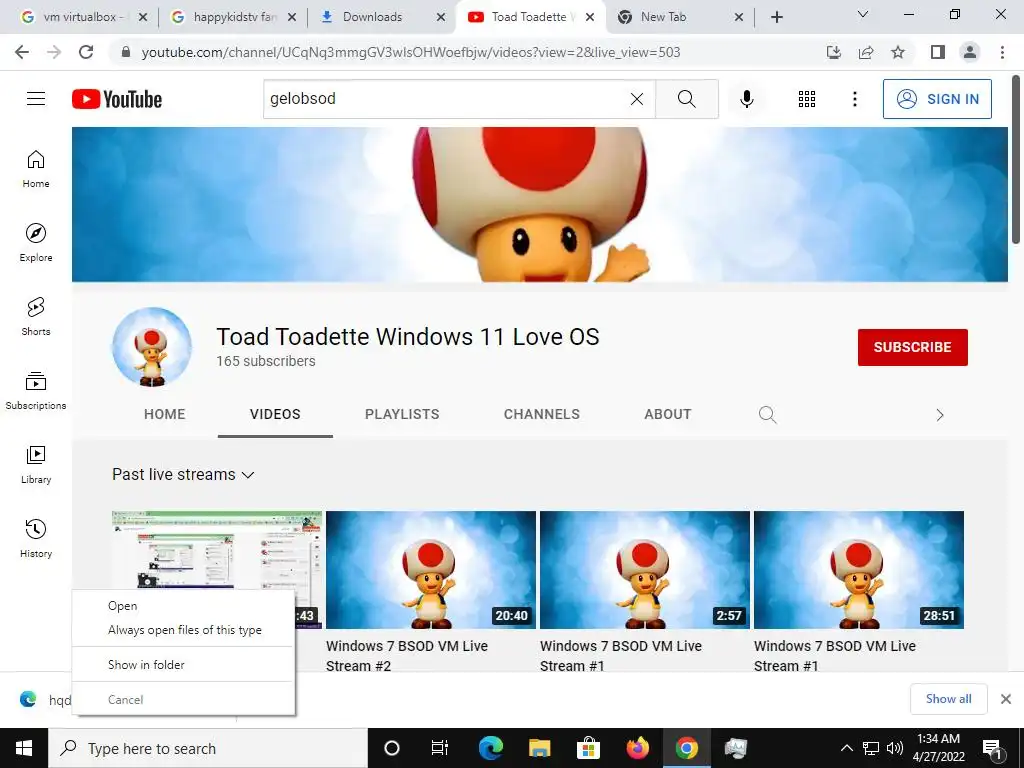Open the 28:51 video thumbnail
This screenshot has width=1024, height=768.
point(859,570)
